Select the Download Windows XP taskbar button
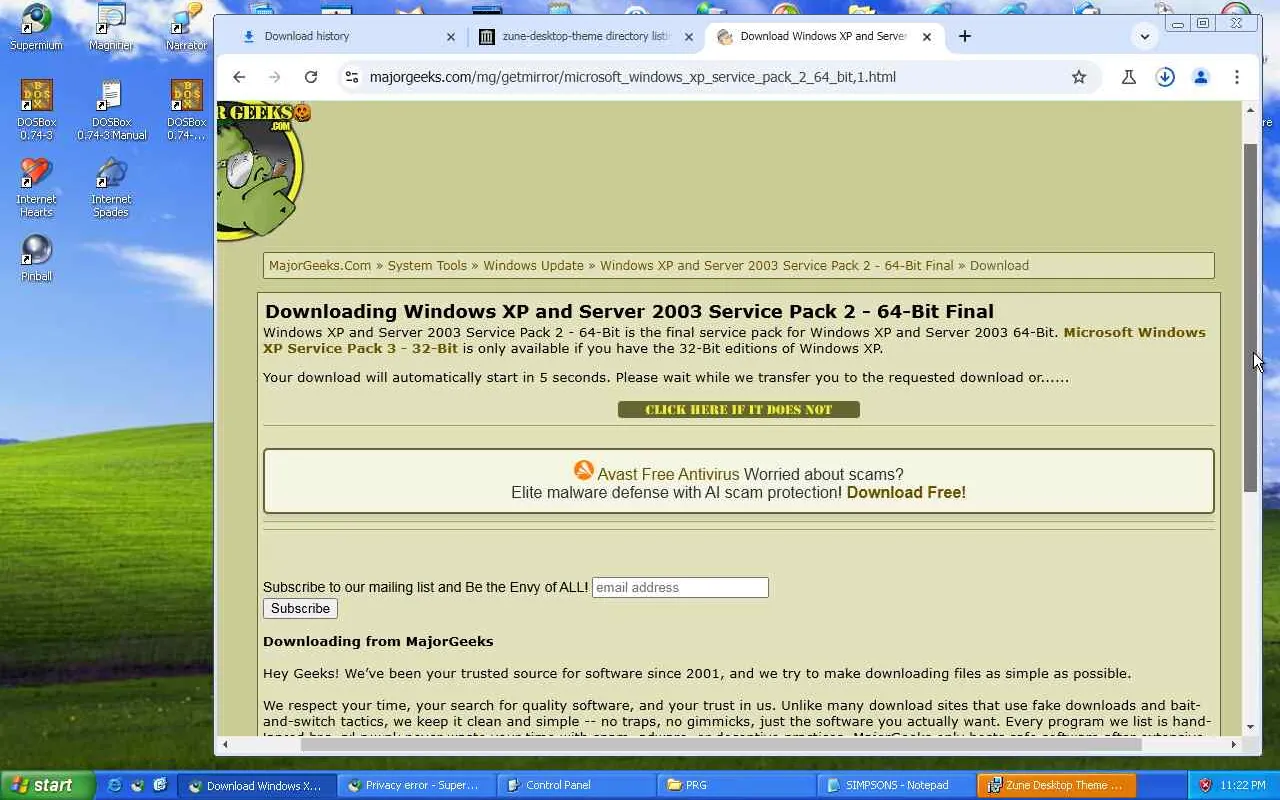Image resolution: width=1280 pixels, height=800 pixels. point(257,785)
